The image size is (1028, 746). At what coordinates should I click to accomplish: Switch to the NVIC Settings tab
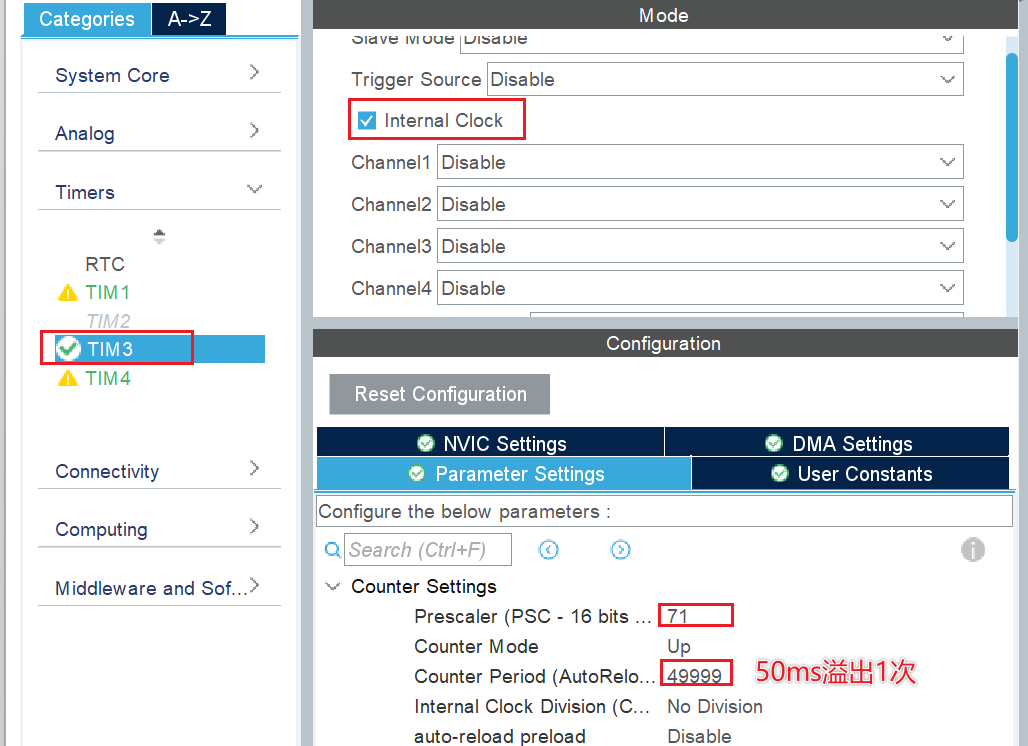tap(490, 443)
